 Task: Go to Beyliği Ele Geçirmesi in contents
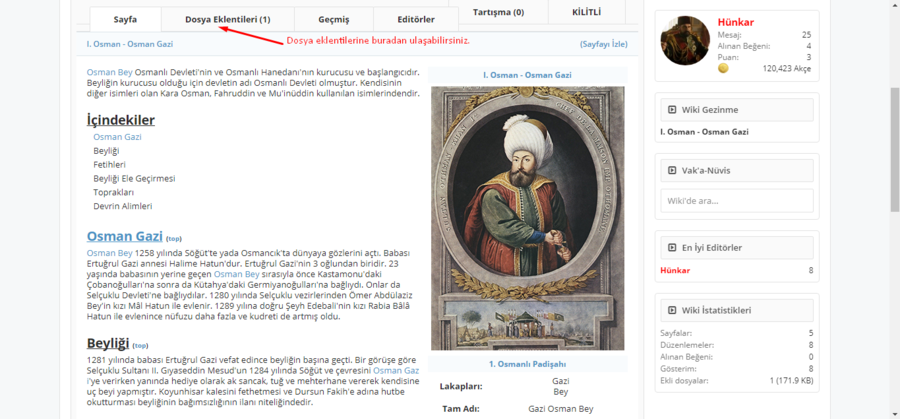[x=134, y=179]
